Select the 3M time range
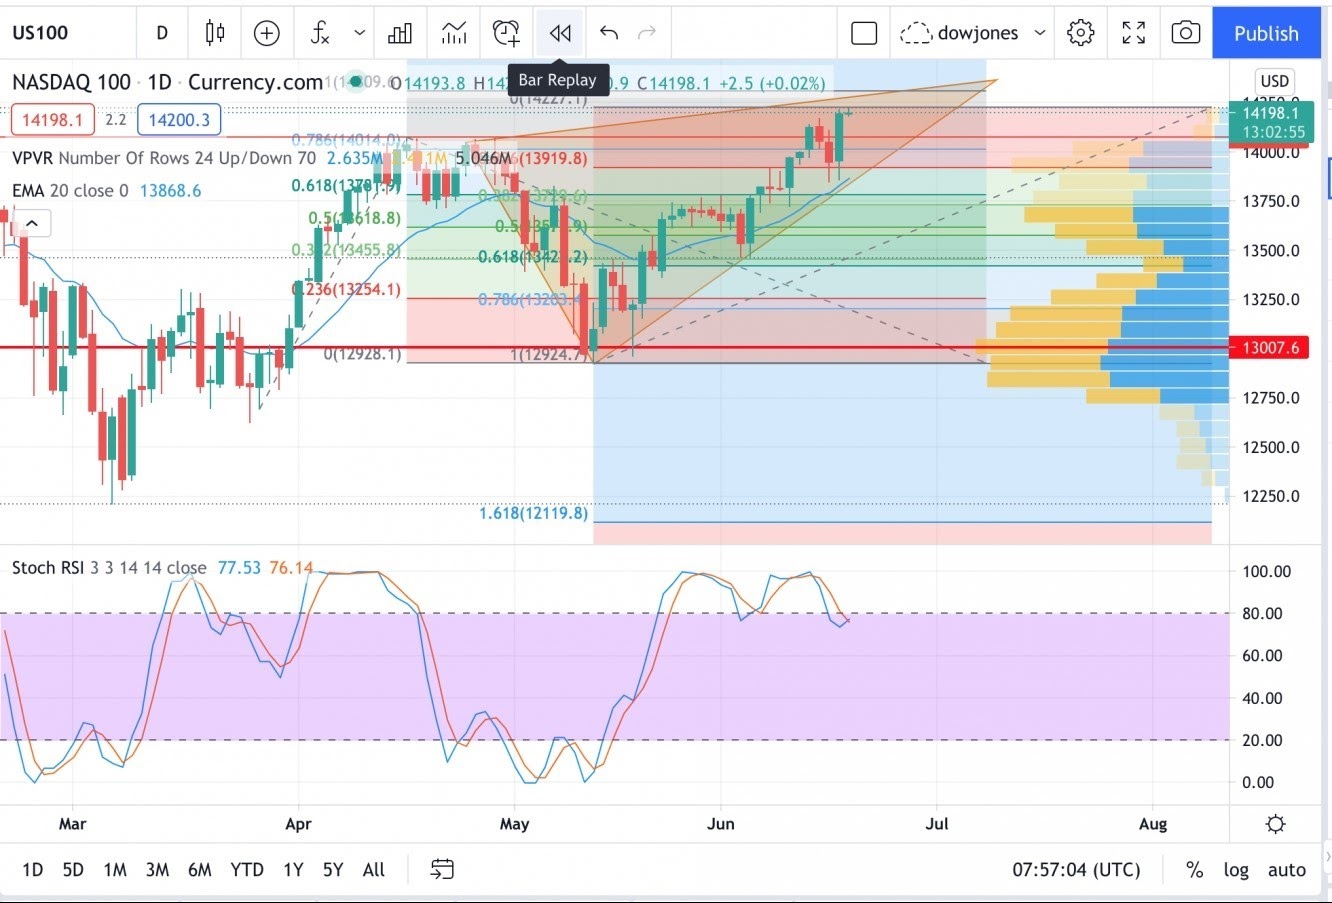 click(157, 869)
